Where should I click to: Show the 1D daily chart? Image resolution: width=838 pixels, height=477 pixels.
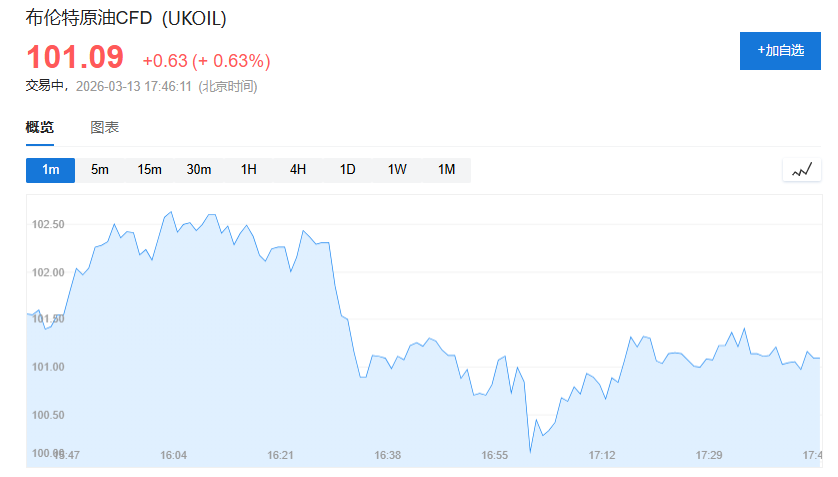coord(348,170)
